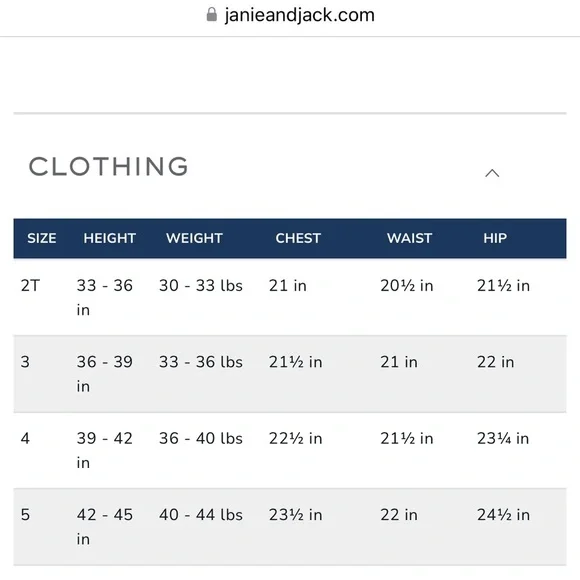The image size is (580, 580).
Task: Click the size 3 row label
Action: pos(25,362)
